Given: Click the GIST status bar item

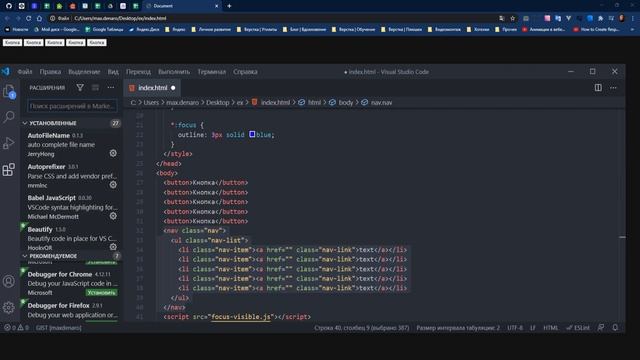Looking at the screenshot, I should point(58,328).
